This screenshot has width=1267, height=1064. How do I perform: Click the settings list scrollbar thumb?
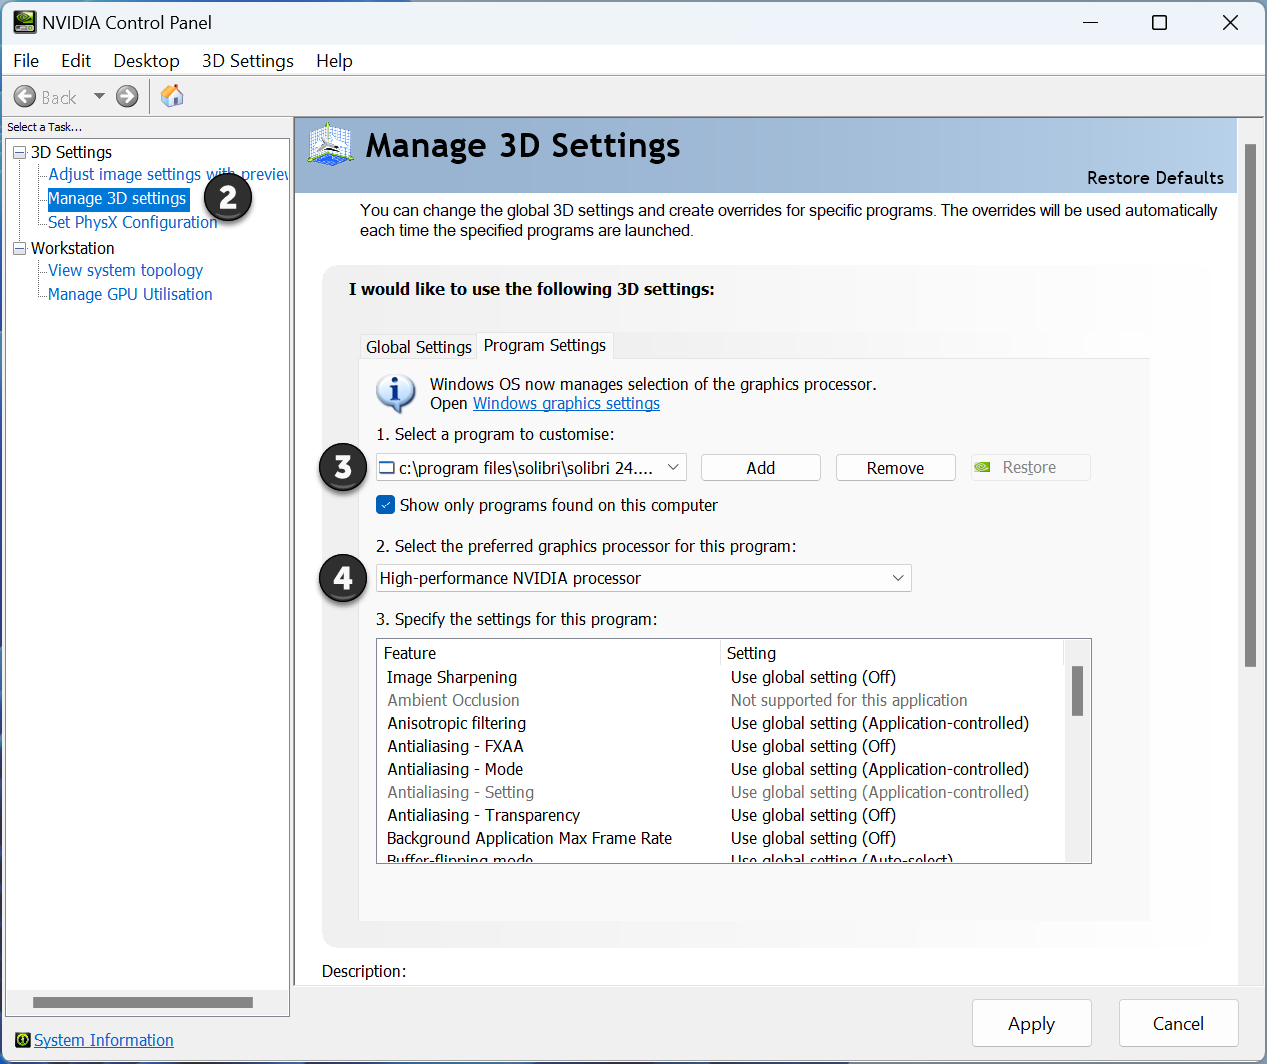pyautogui.click(x=1077, y=691)
